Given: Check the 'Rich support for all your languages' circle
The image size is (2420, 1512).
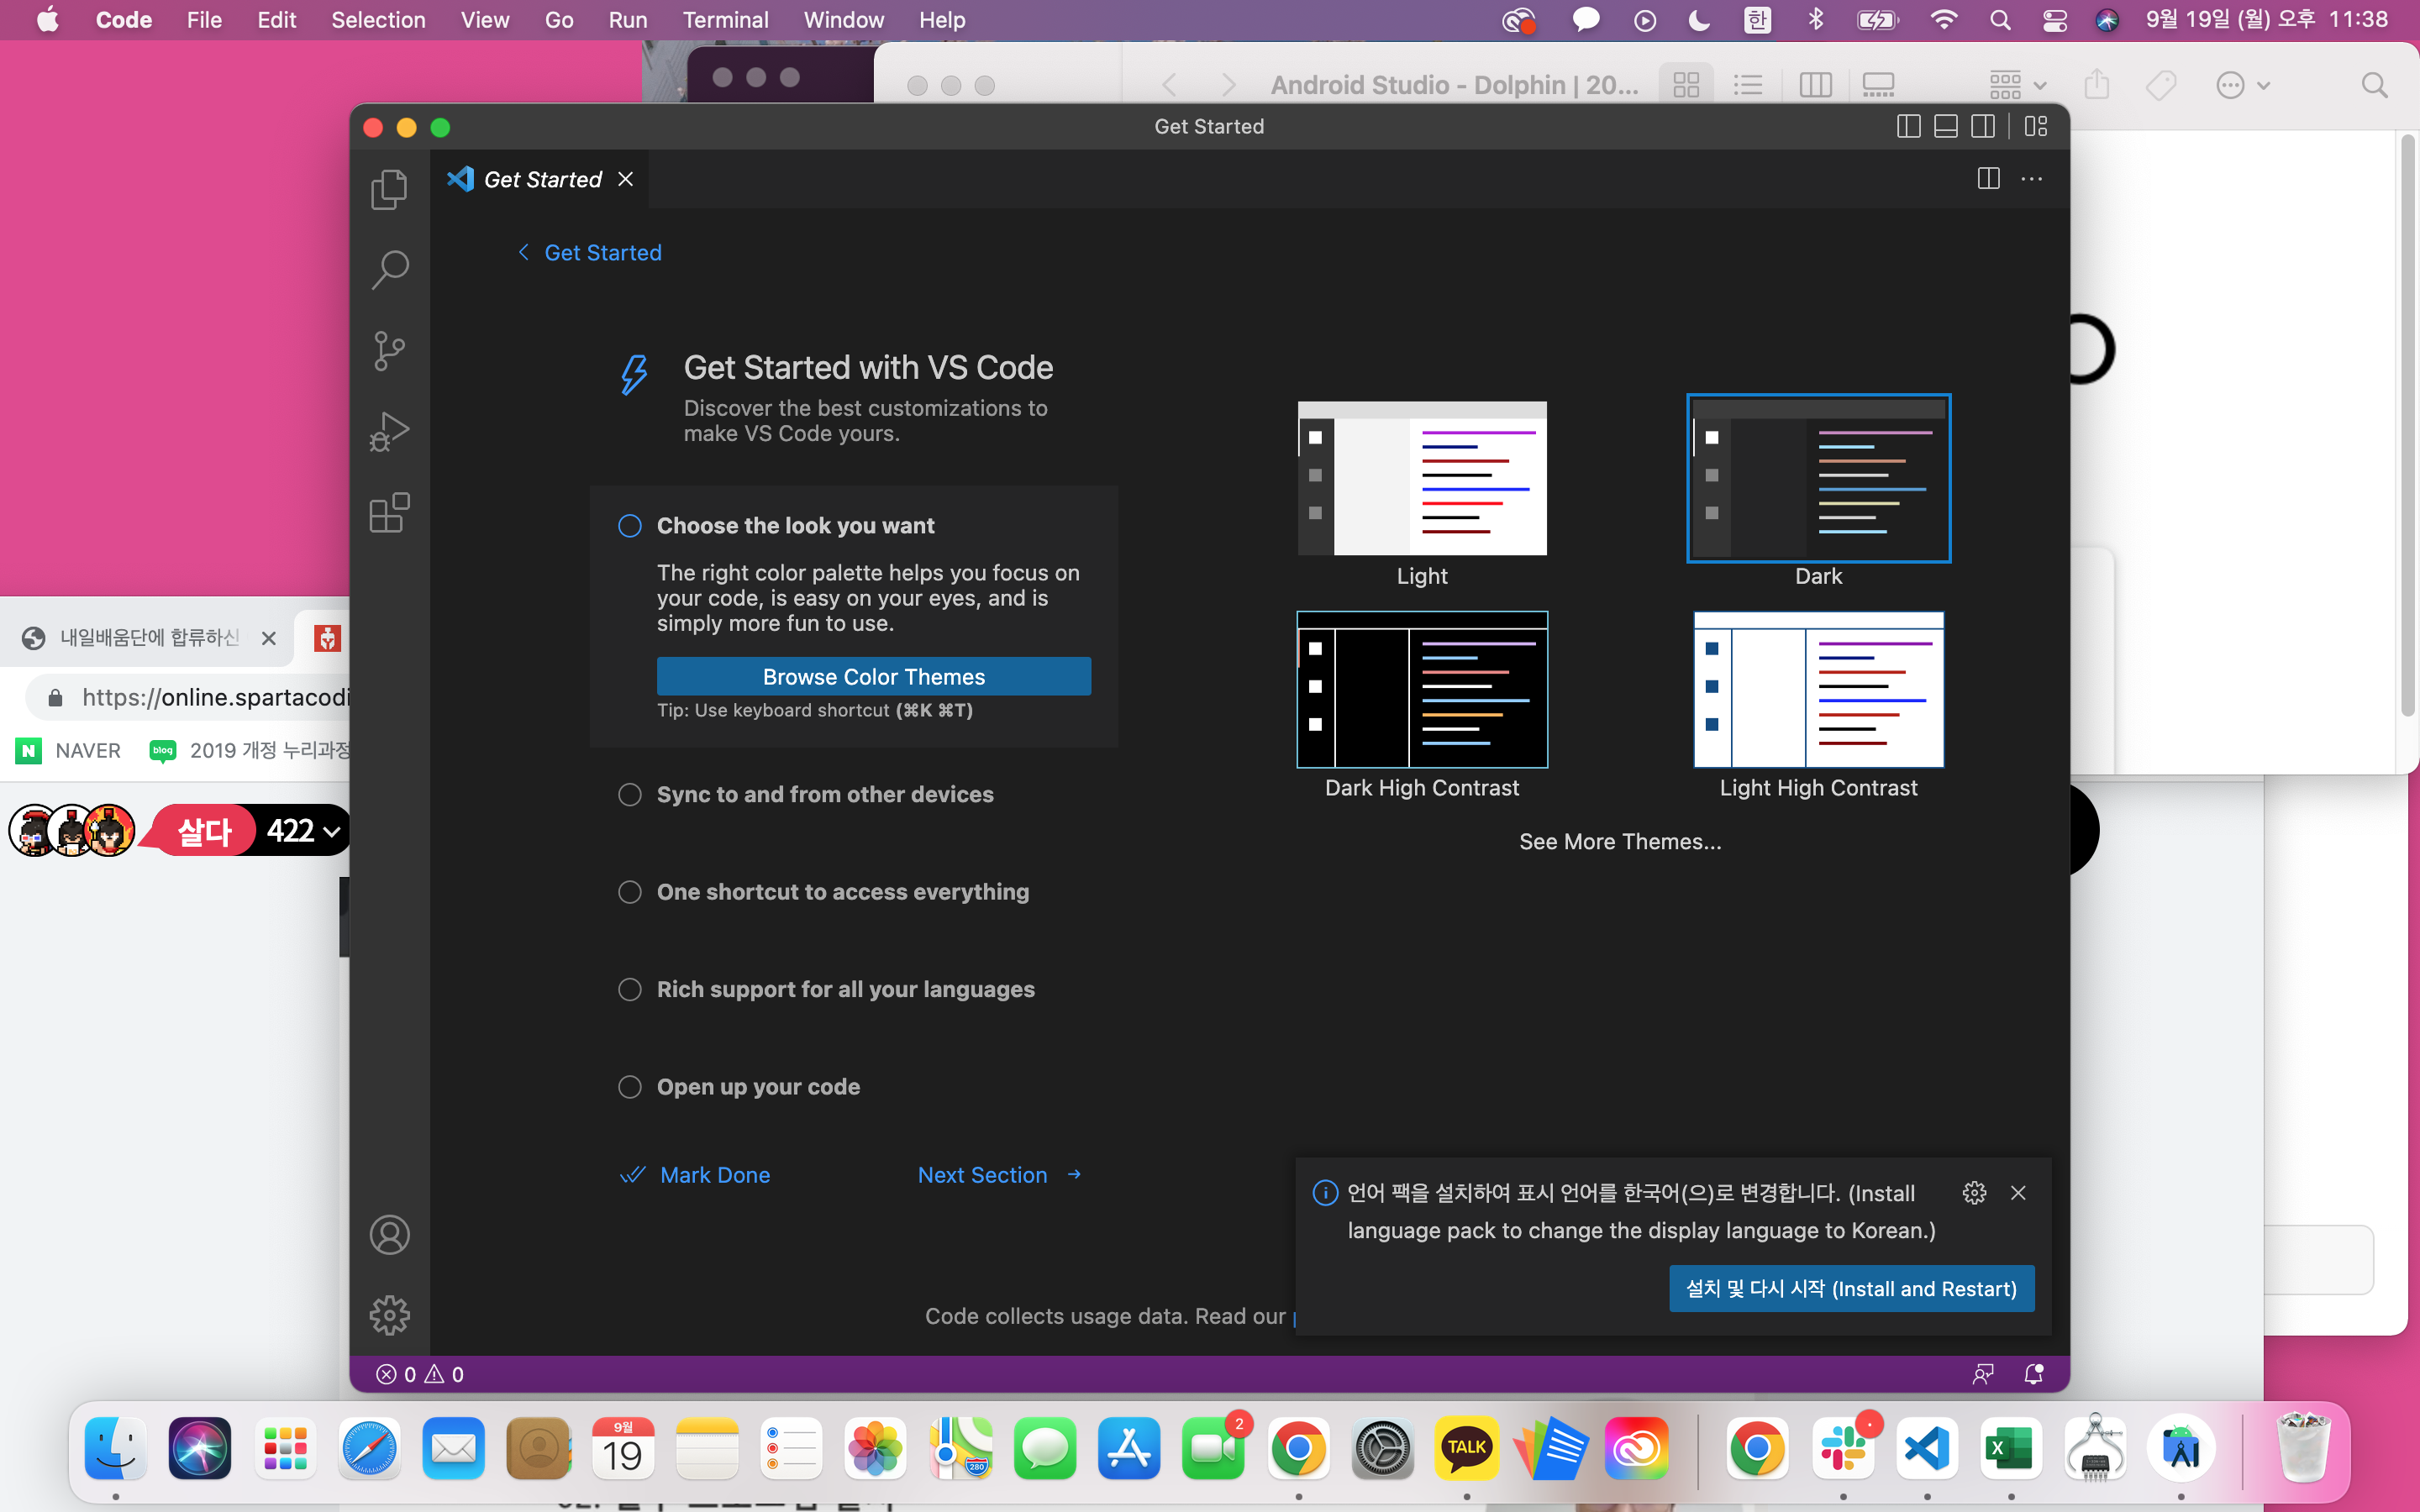Looking at the screenshot, I should click(629, 990).
